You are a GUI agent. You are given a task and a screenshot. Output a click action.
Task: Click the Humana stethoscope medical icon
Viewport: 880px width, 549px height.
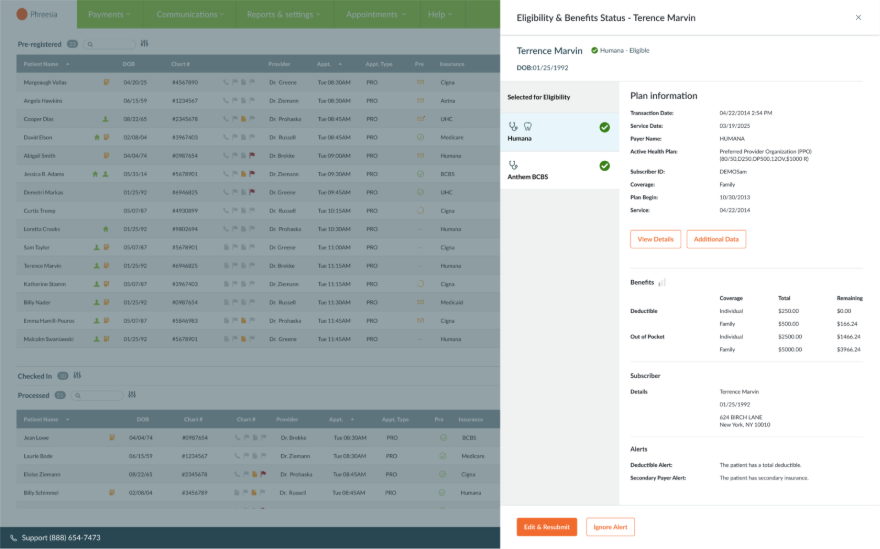(514, 127)
